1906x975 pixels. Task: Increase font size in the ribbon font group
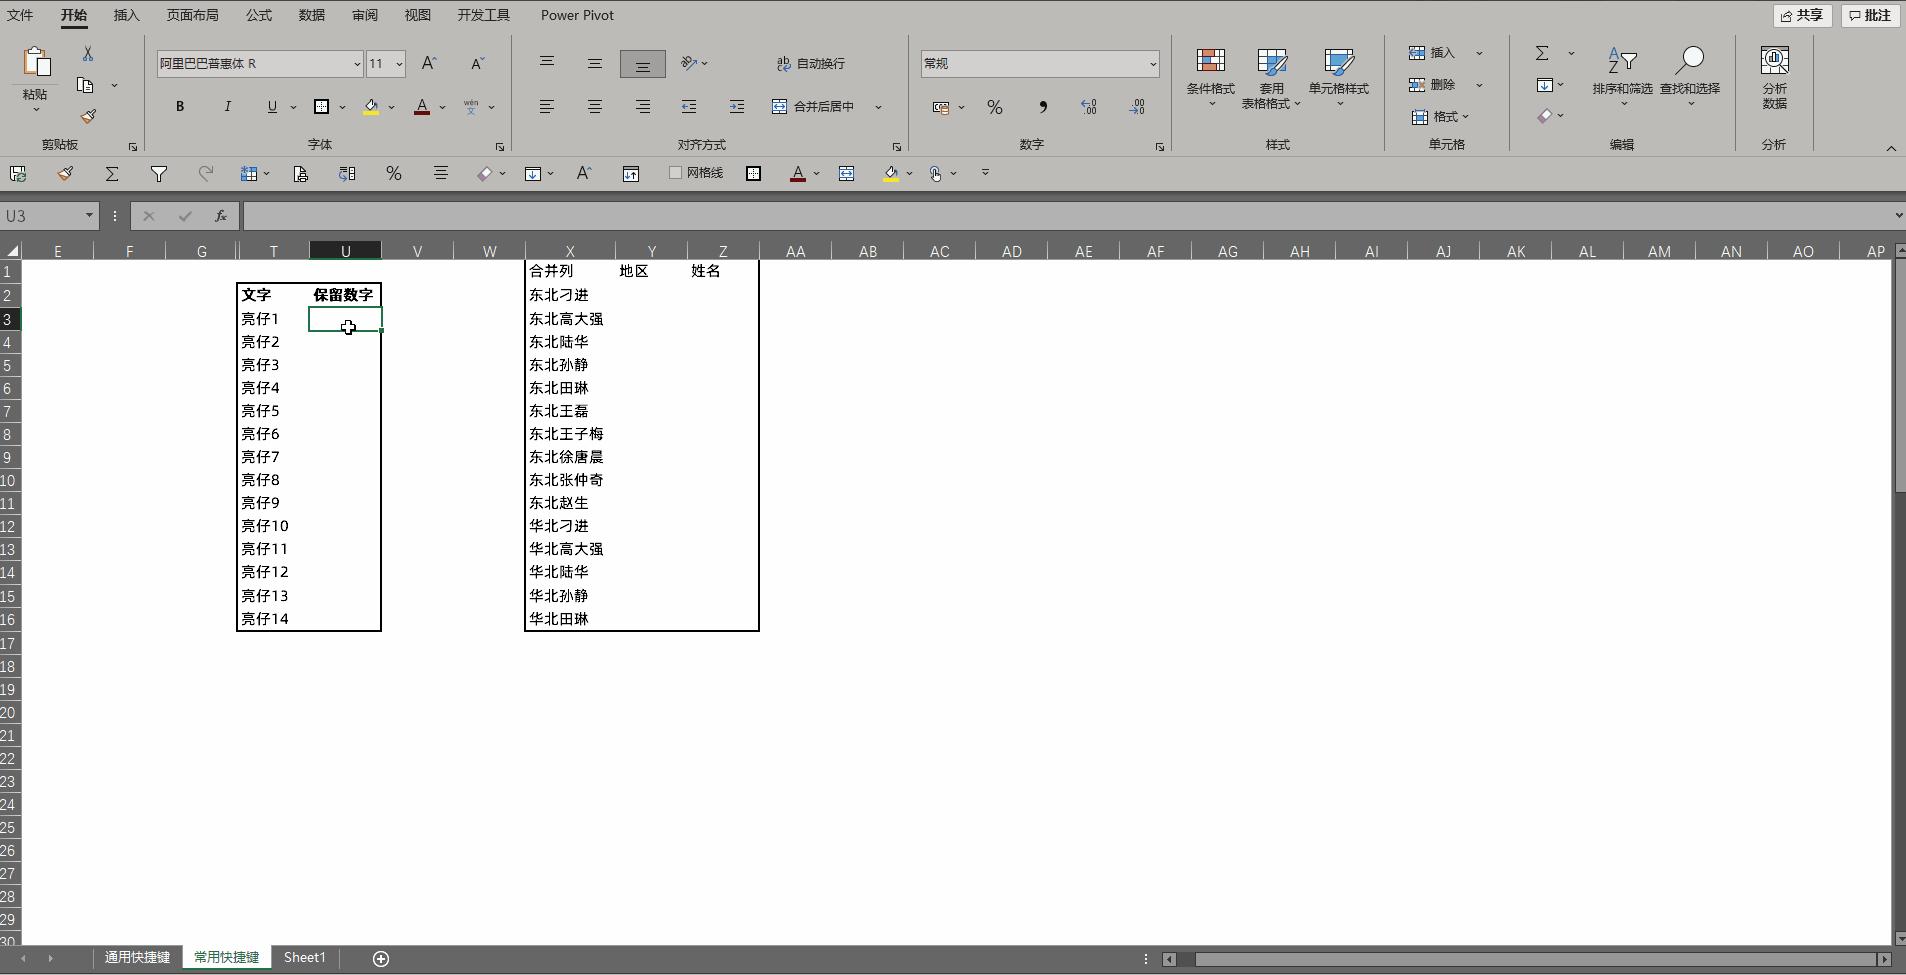click(x=429, y=63)
